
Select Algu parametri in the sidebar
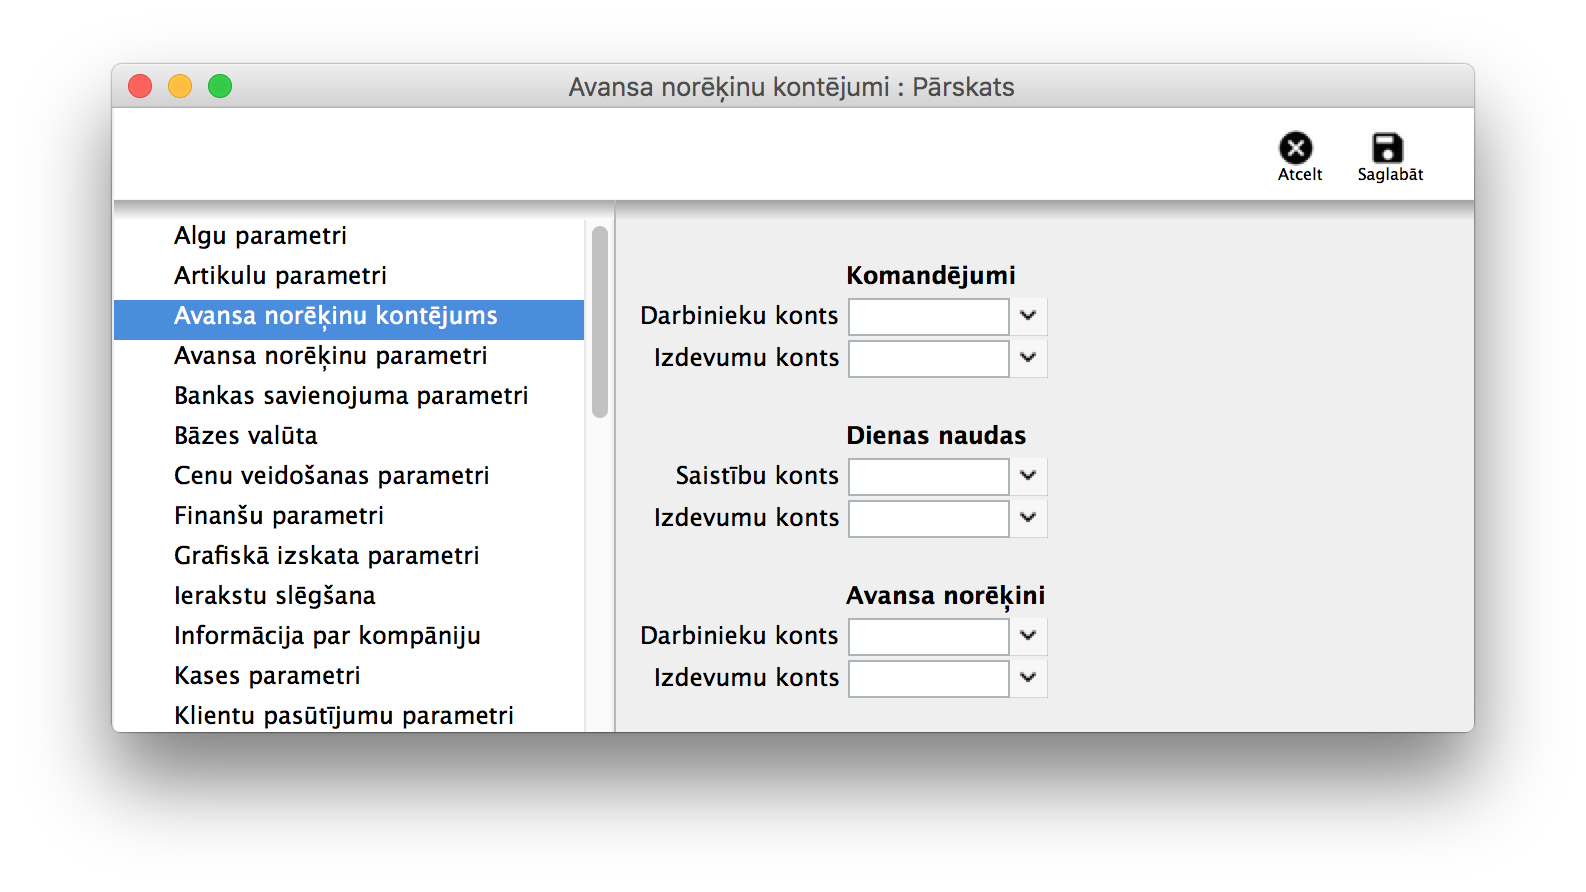(260, 236)
